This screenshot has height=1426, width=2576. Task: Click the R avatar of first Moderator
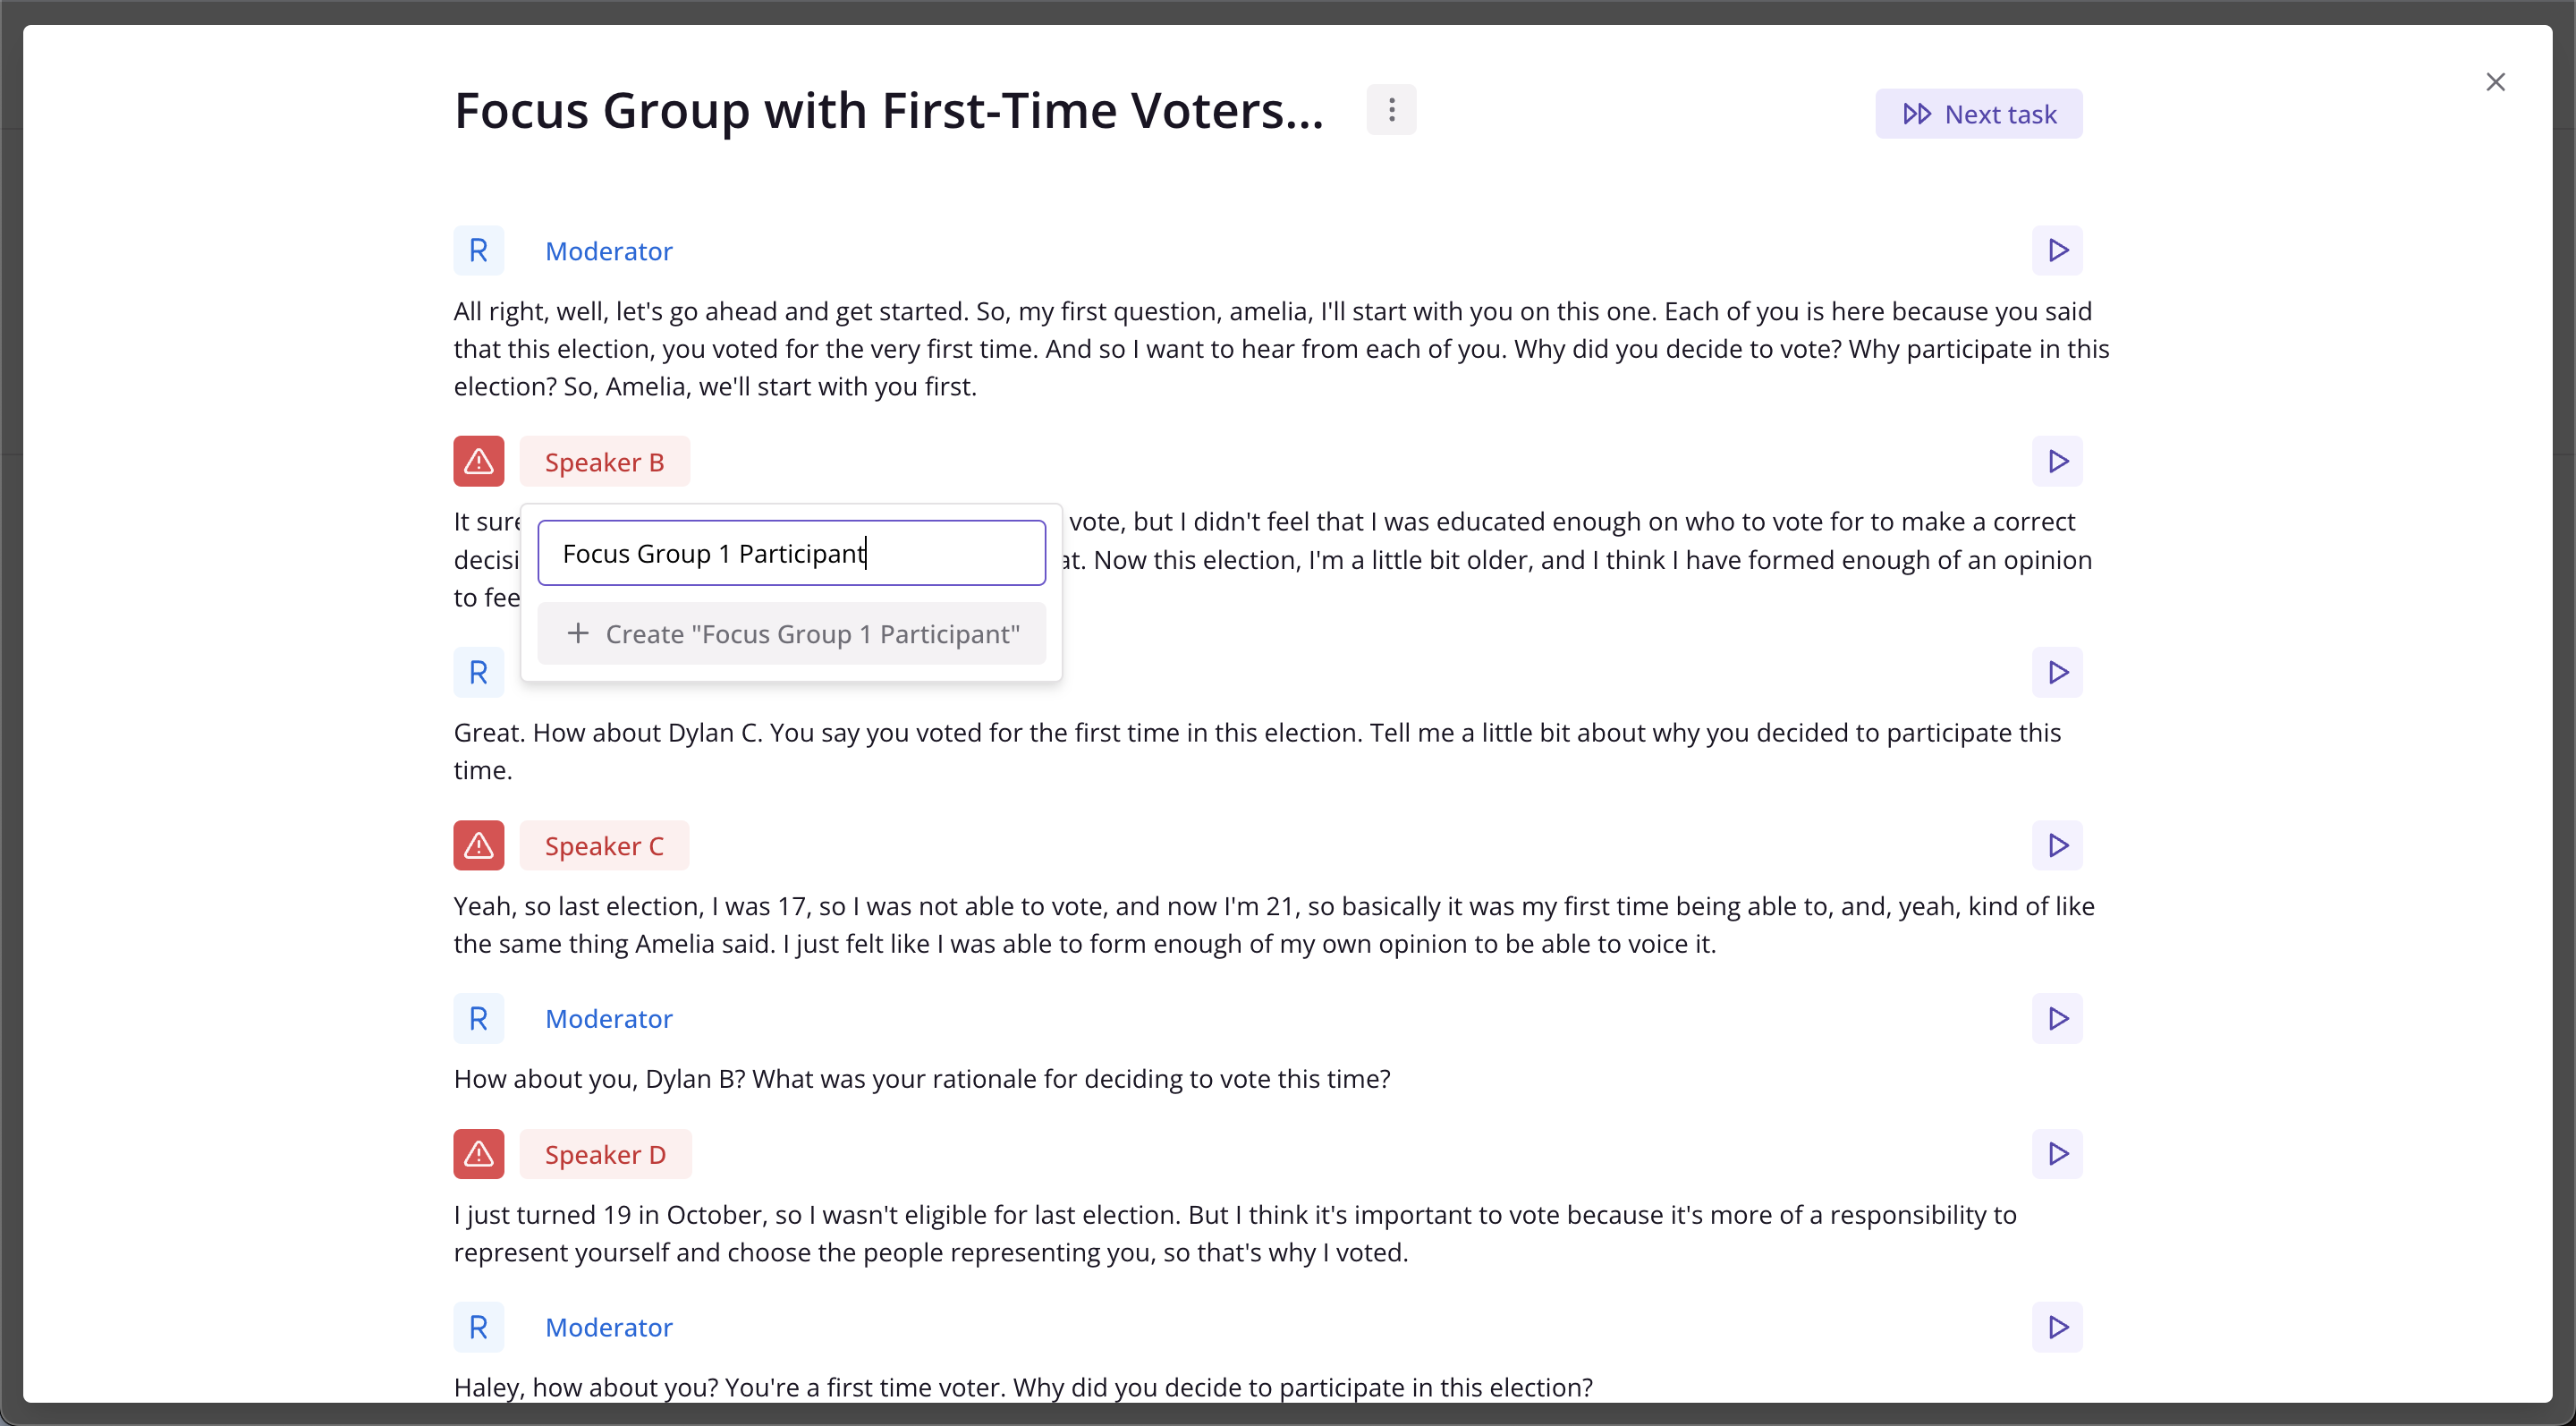coord(479,250)
